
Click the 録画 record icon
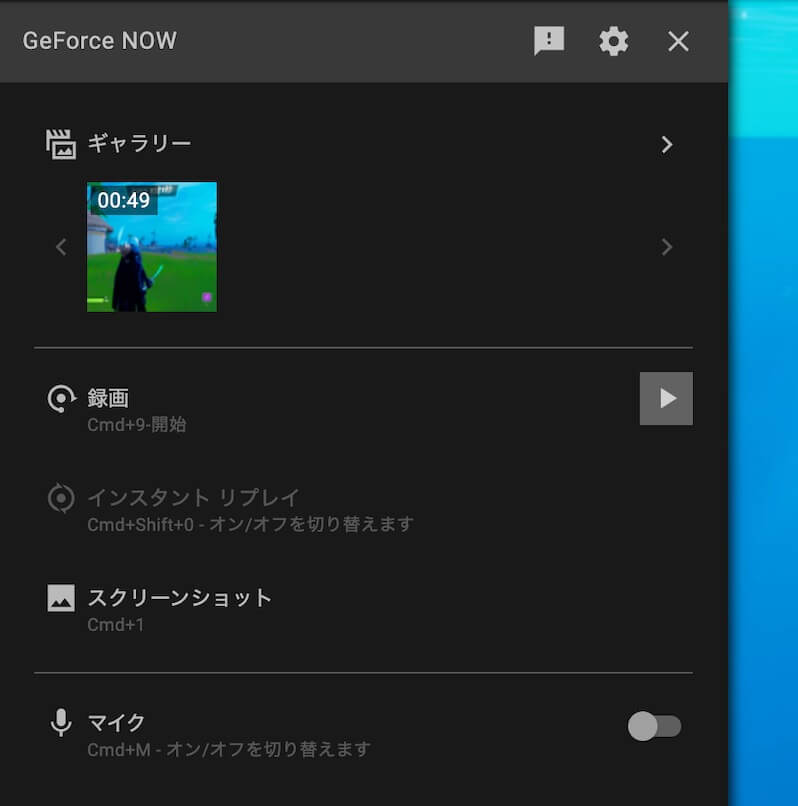point(62,398)
